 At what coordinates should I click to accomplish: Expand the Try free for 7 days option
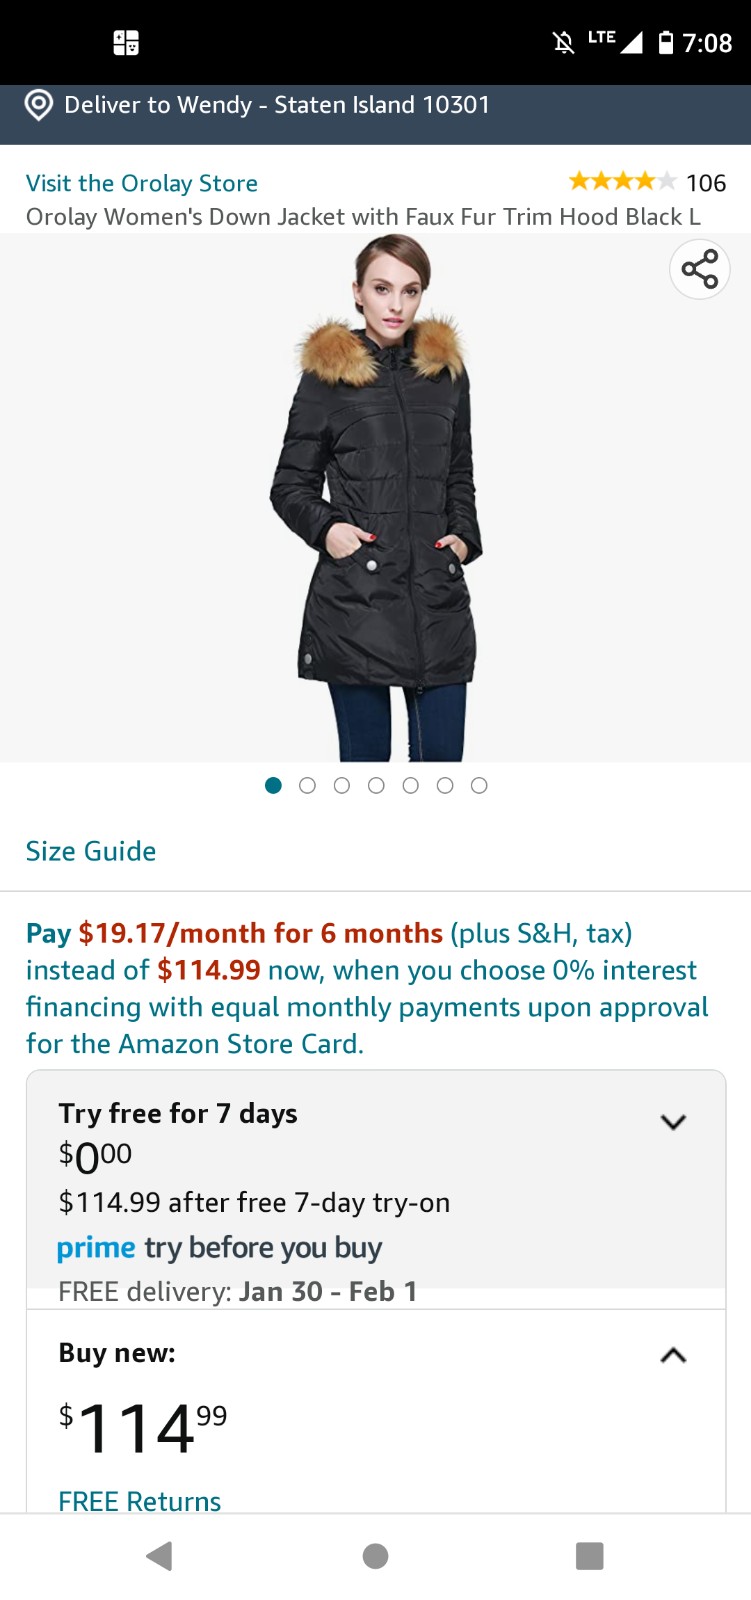point(674,1122)
